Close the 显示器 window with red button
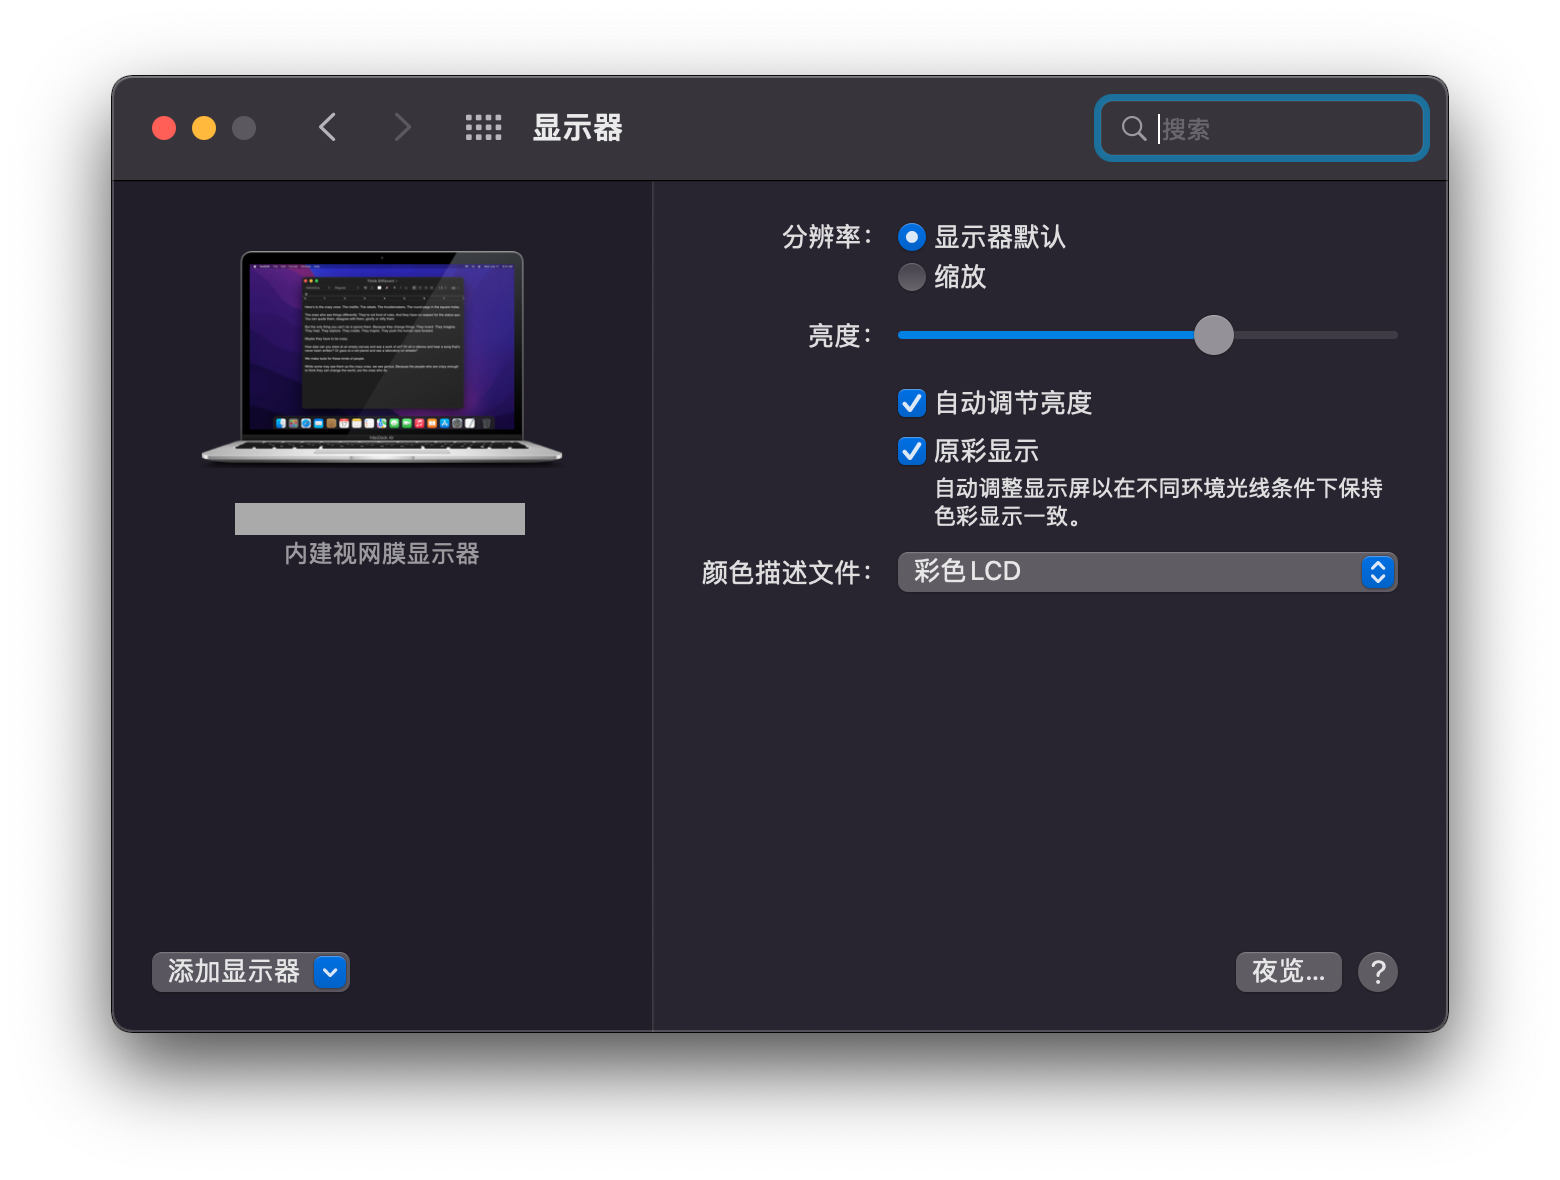 [x=164, y=128]
